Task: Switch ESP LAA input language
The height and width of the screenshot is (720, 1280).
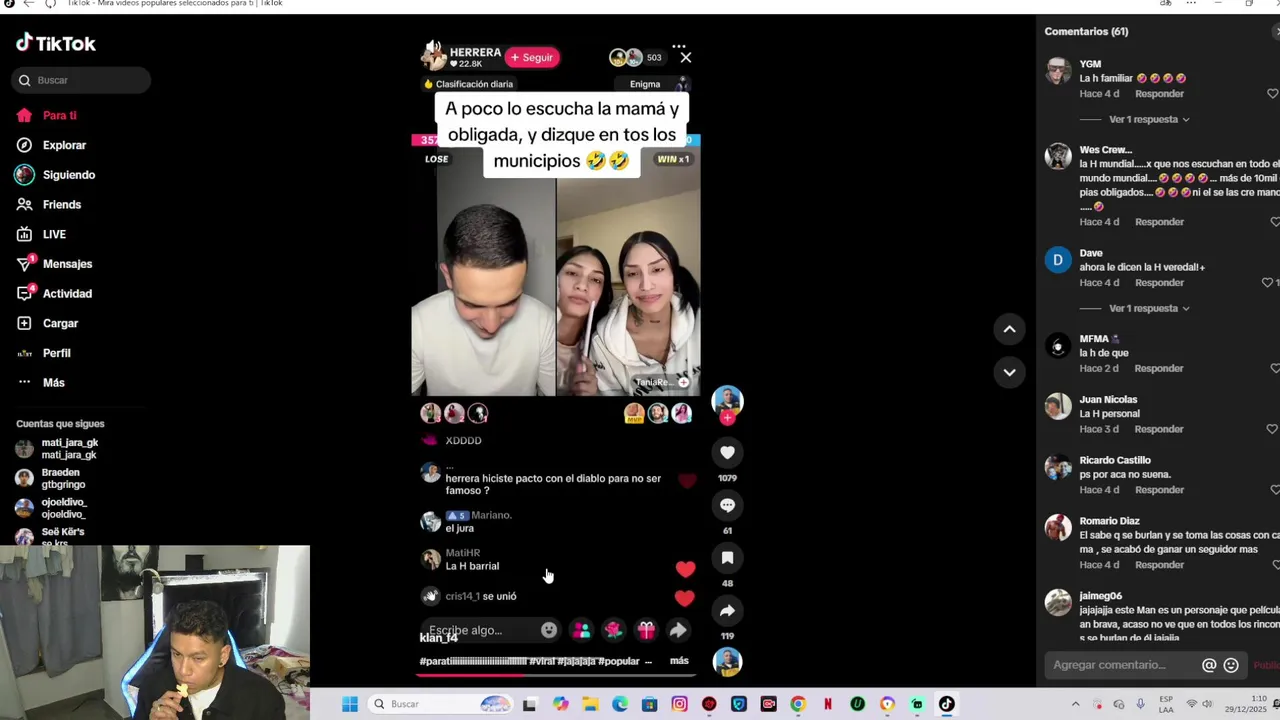Action: point(1166,704)
